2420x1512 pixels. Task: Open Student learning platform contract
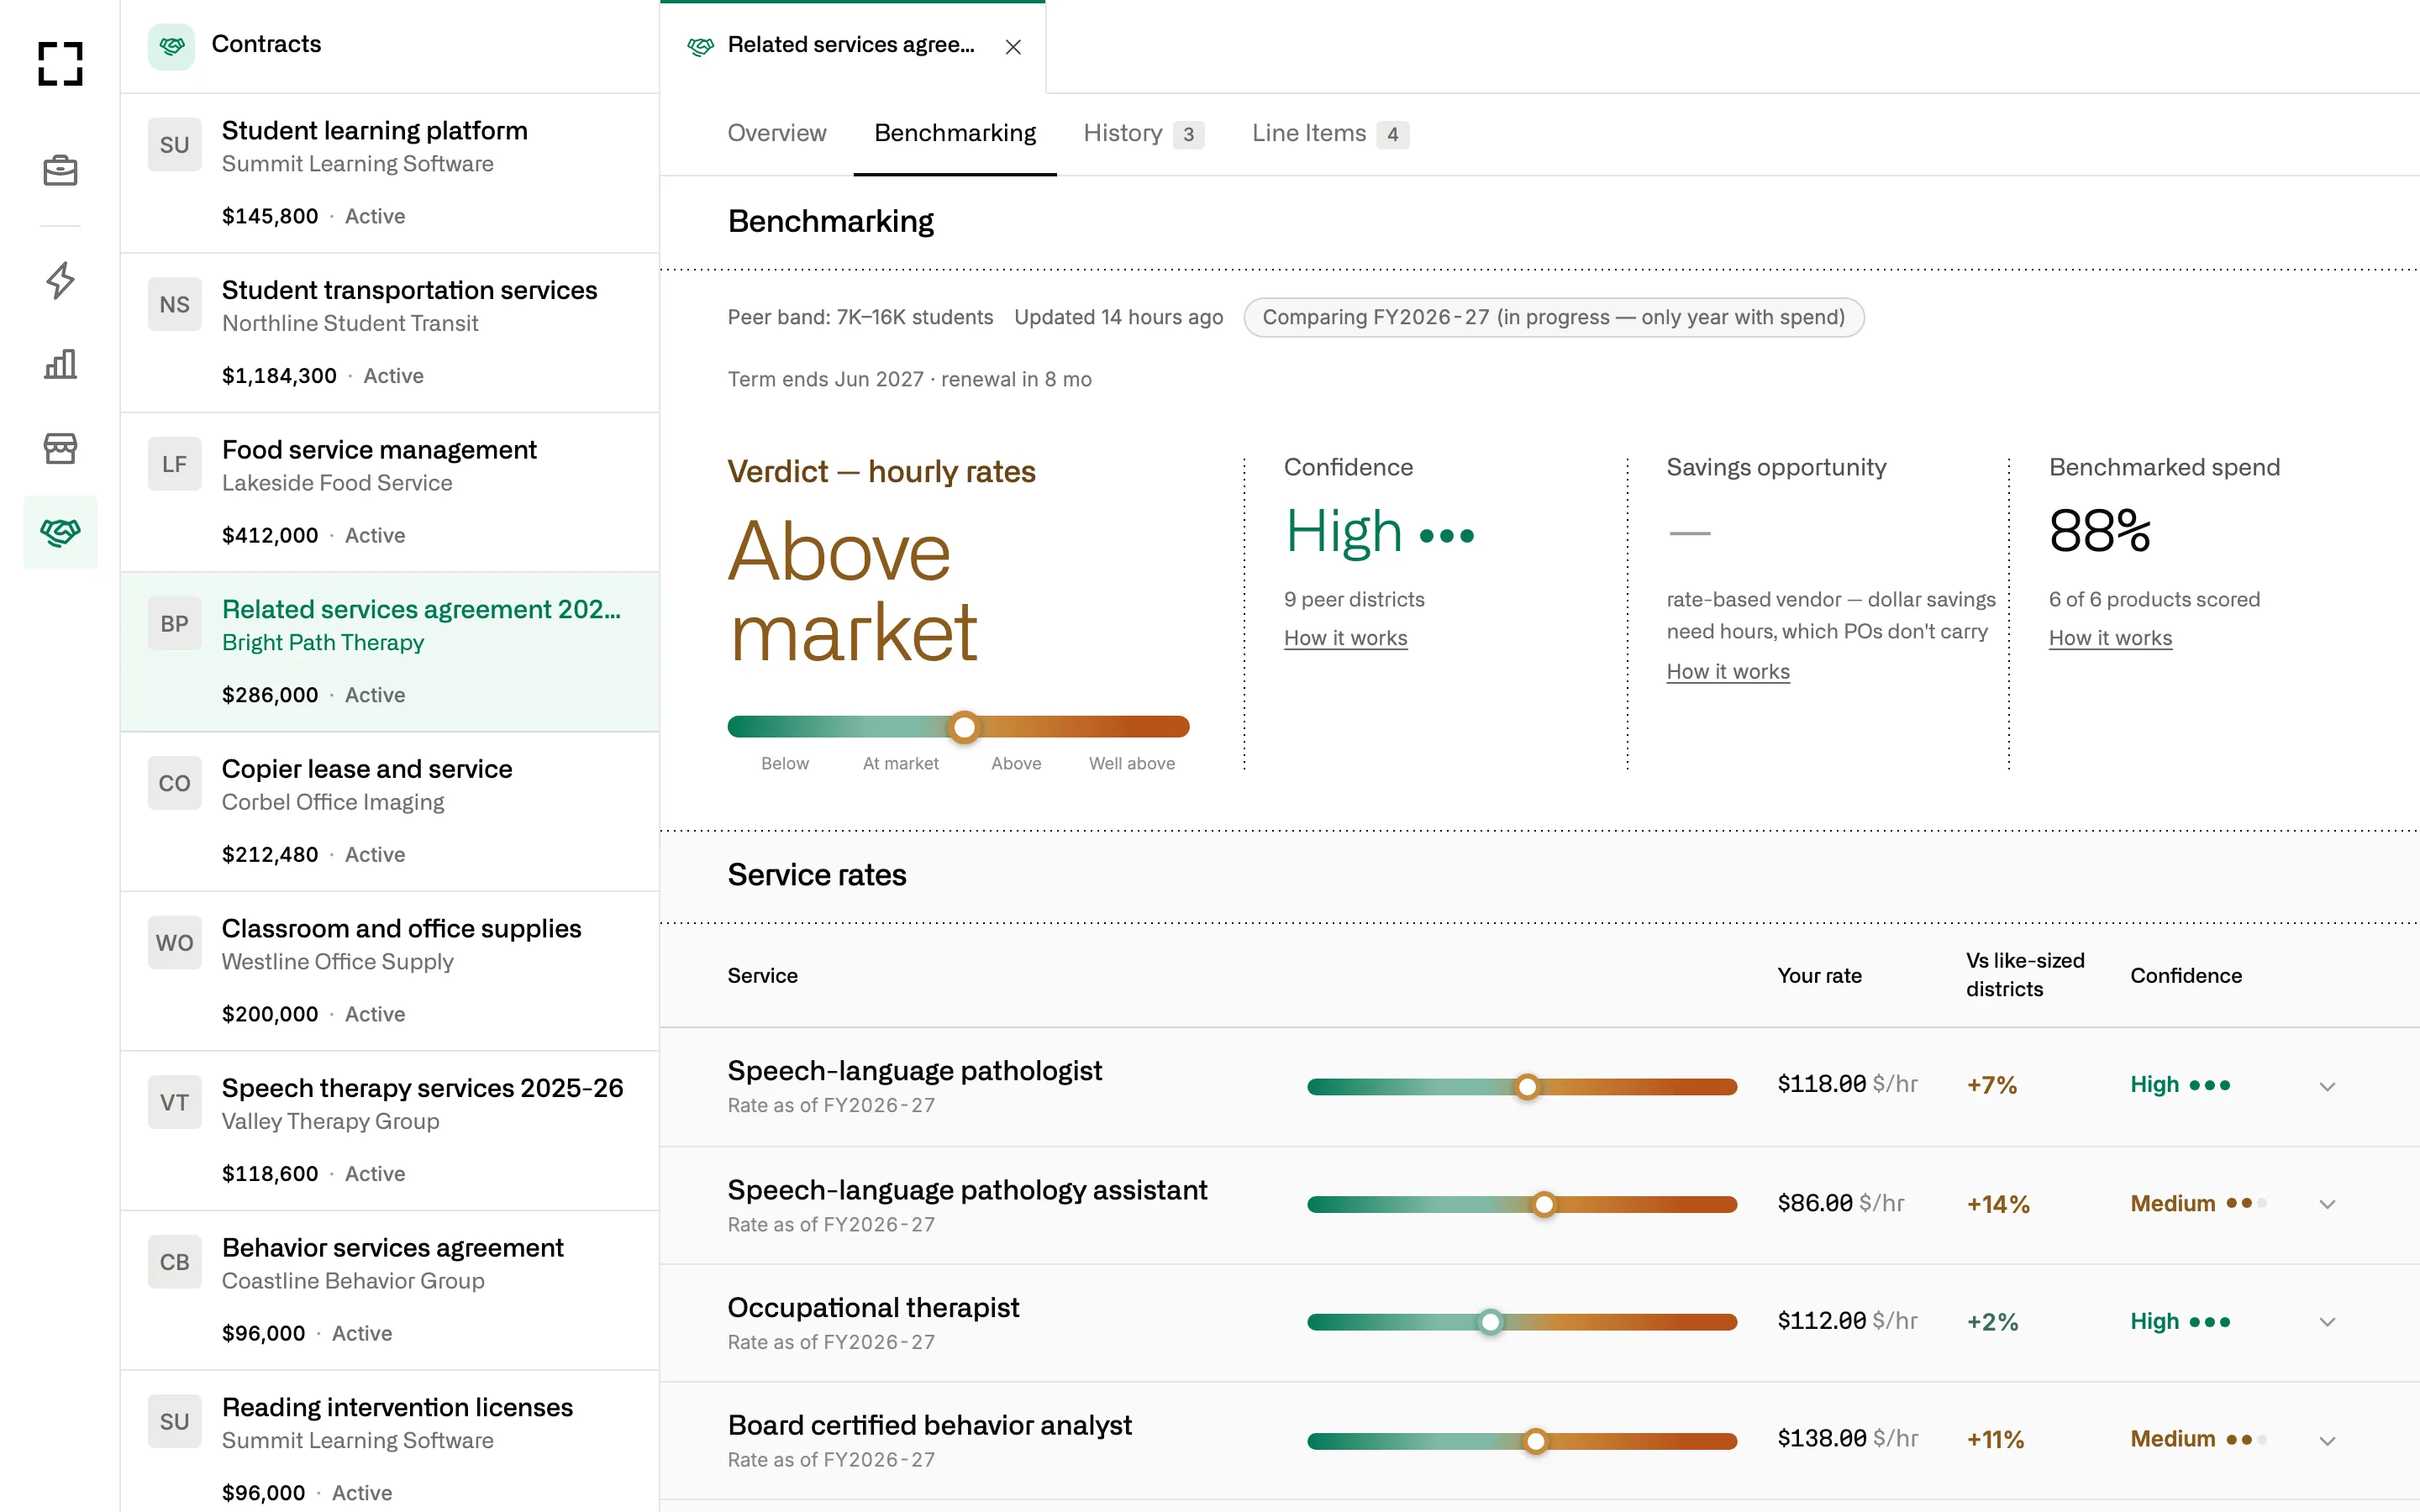[390, 172]
